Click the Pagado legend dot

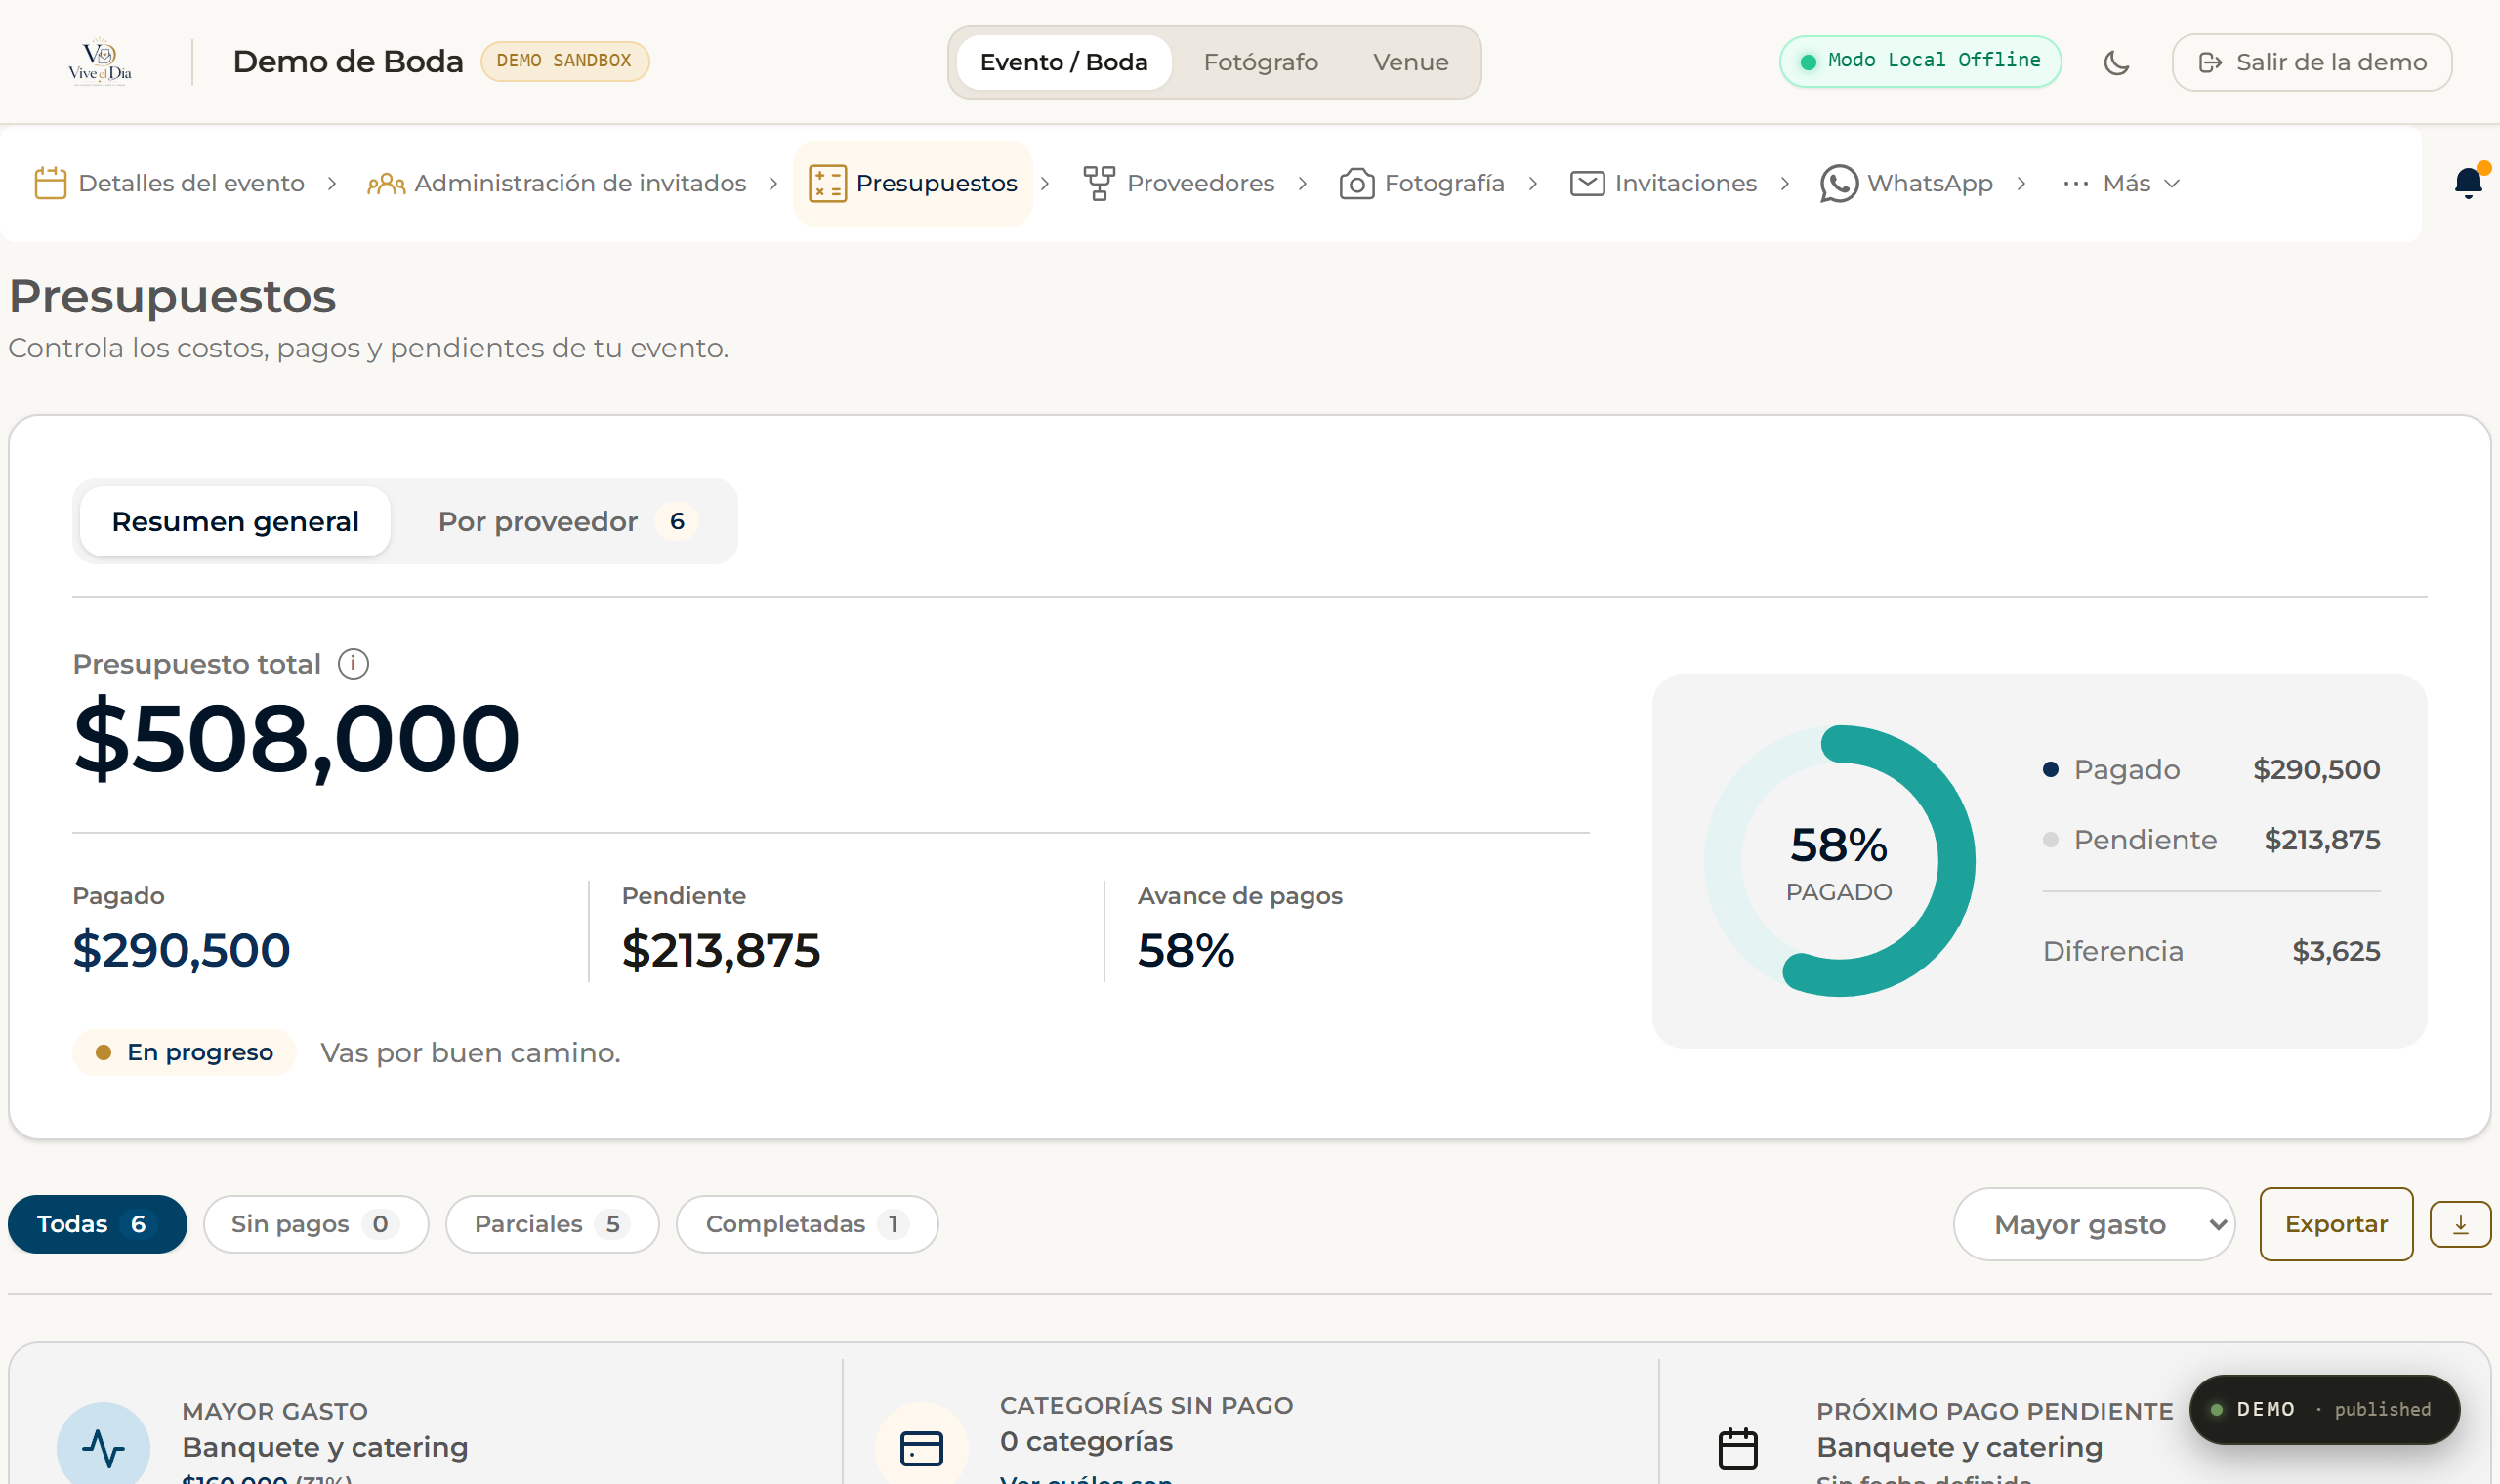(x=2050, y=769)
